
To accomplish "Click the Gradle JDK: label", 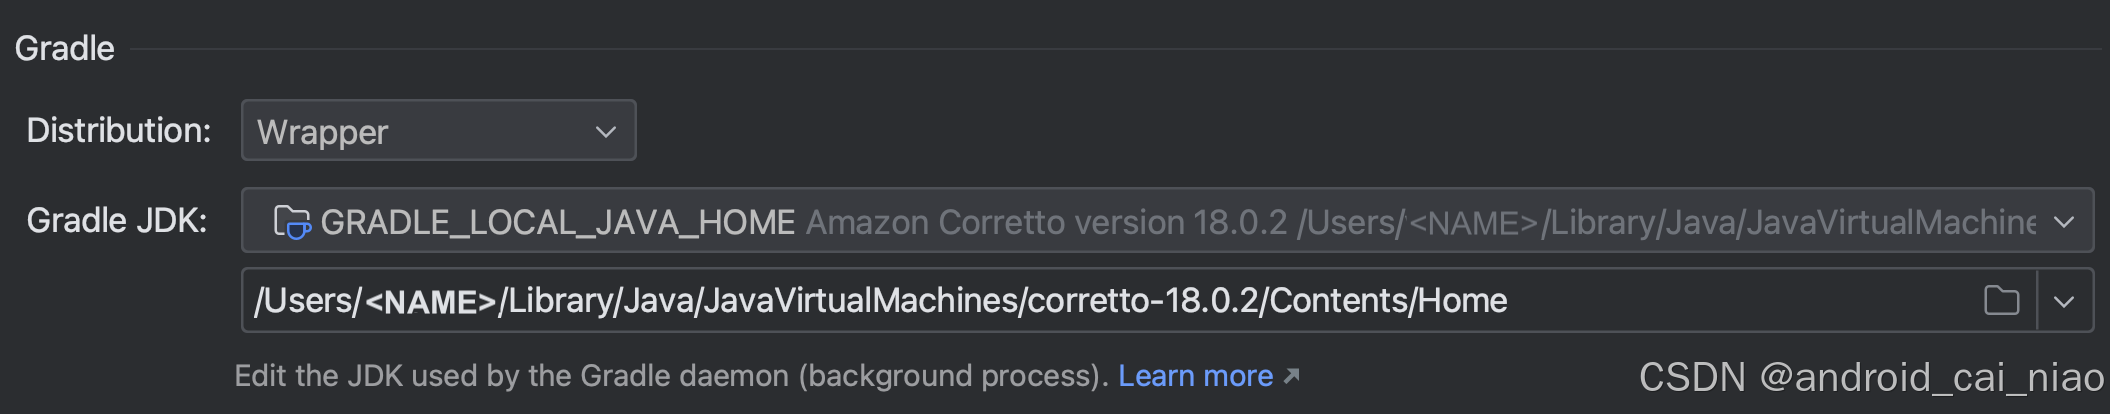I will pos(117,220).
